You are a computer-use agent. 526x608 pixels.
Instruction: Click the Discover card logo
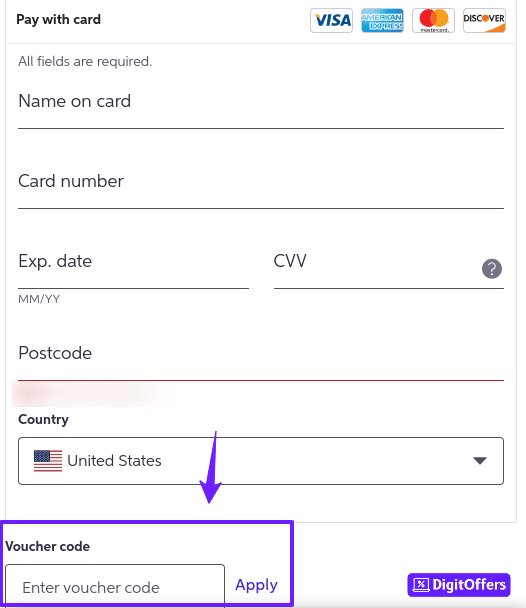click(x=484, y=20)
